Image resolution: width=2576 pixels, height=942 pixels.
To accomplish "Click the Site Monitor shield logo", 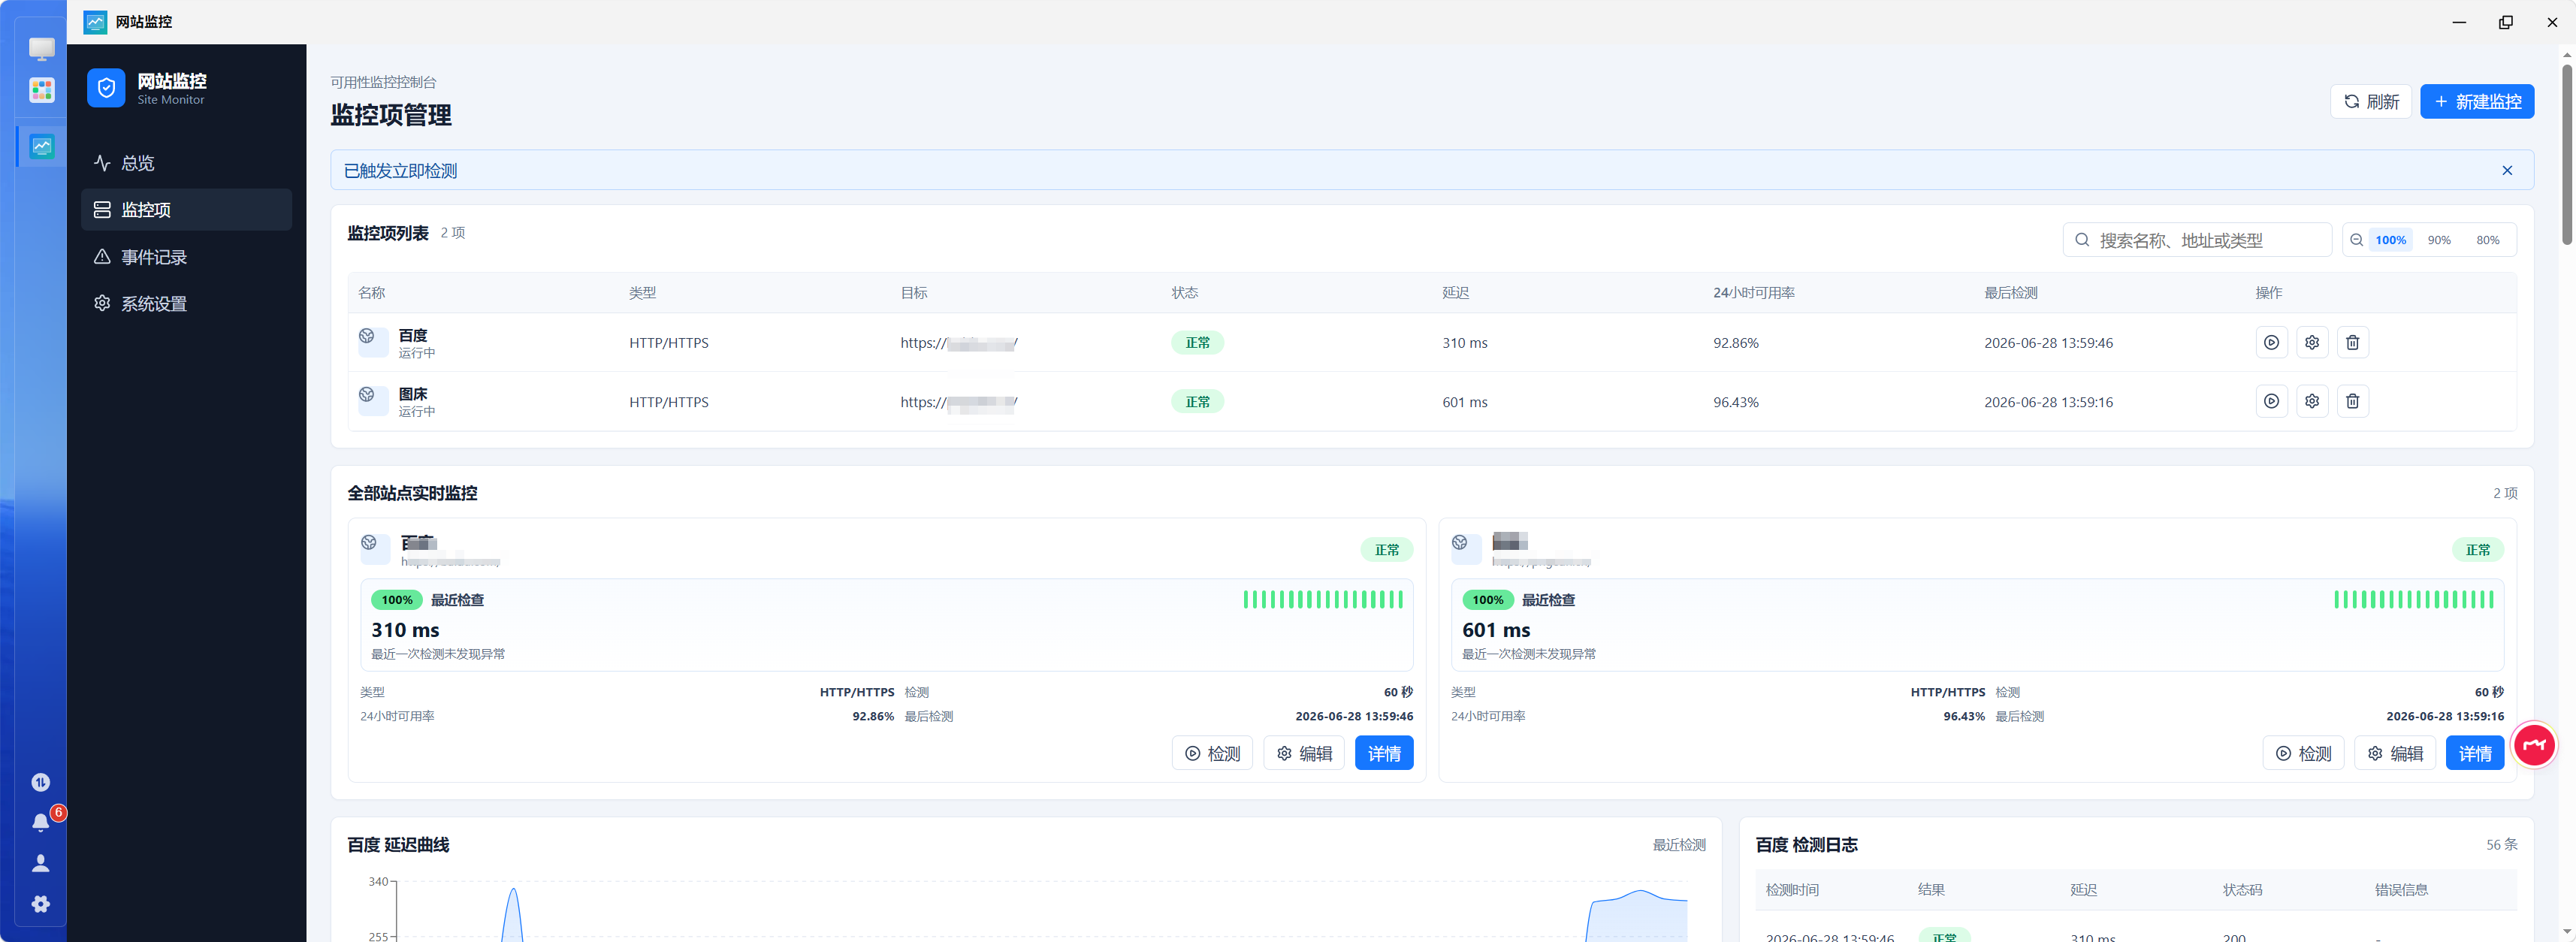I will click(106, 88).
